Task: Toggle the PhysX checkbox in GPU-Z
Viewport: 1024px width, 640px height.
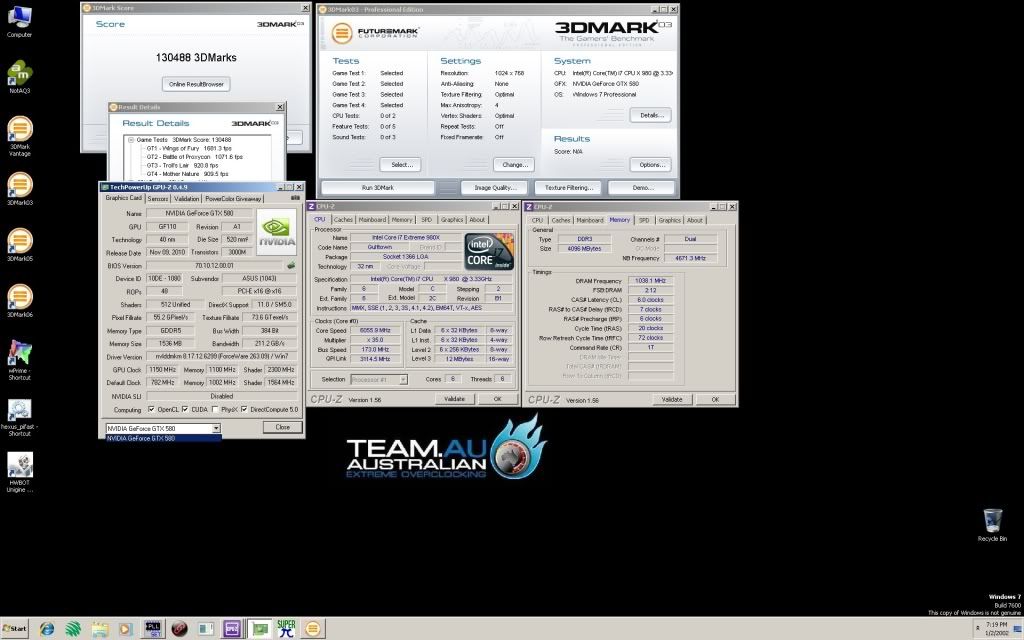Action: (x=218, y=409)
